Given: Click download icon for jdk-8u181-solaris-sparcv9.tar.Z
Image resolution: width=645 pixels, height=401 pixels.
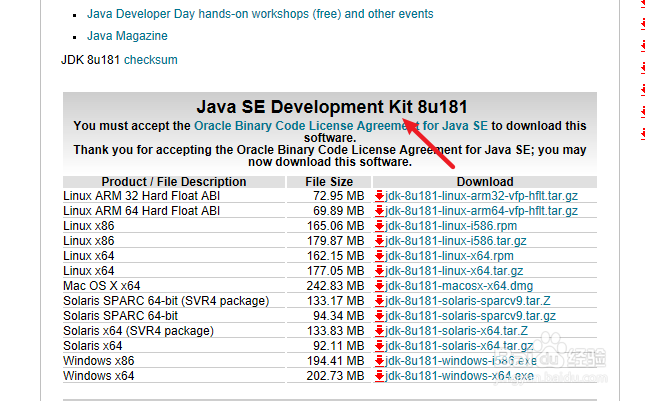Looking at the screenshot, I should (379, 301).
